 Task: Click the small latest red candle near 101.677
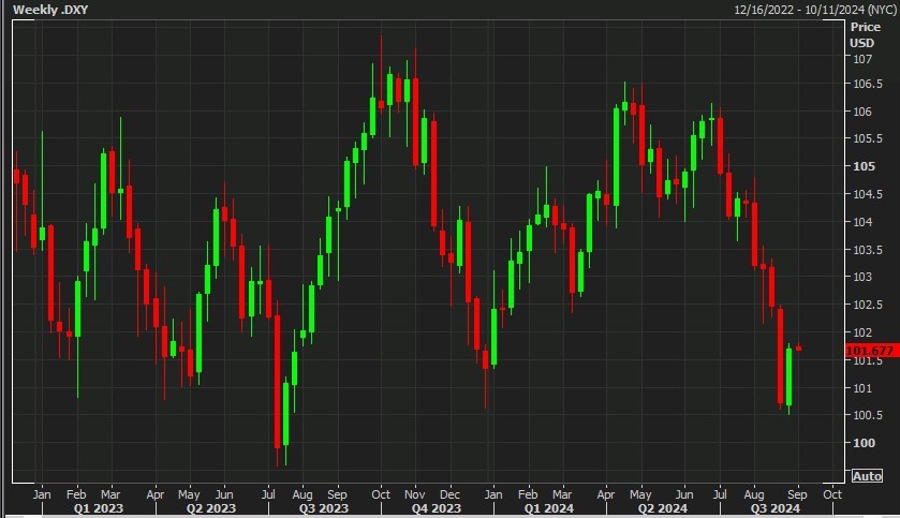pyautogui.click(x=798, y=348)
